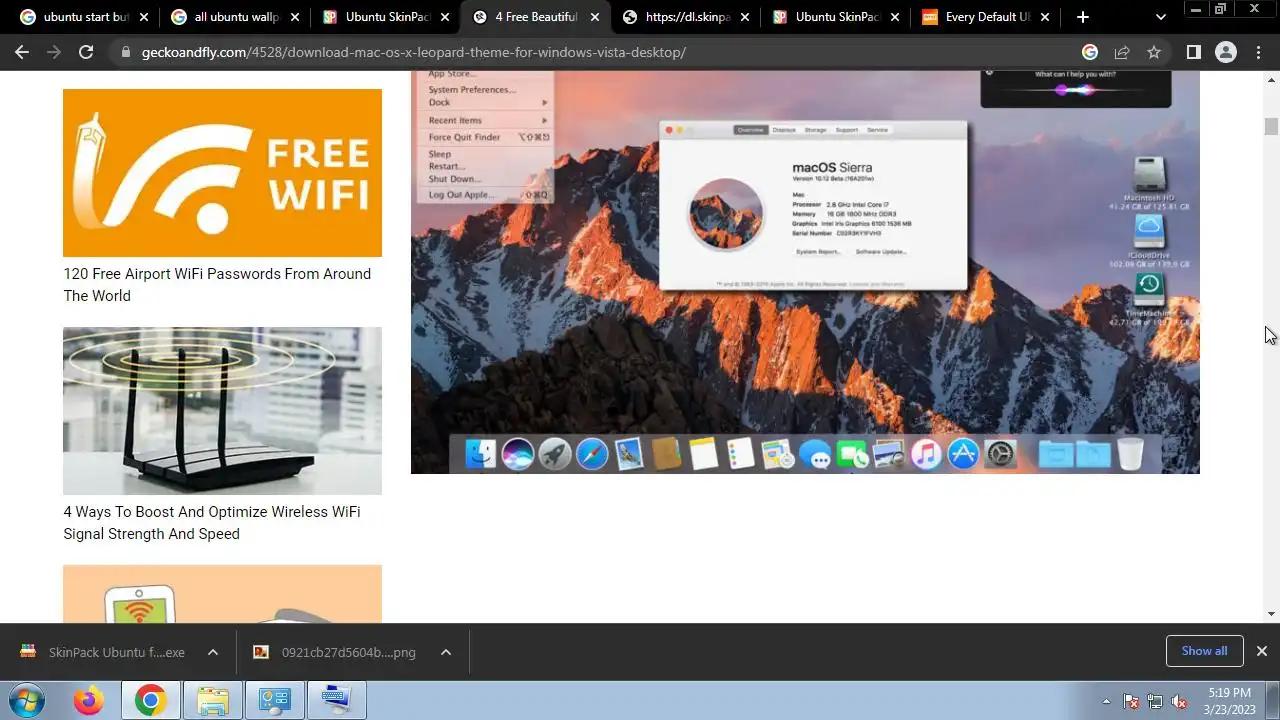Open the Windows Start menu
This screenshot has width=1280, height=720.
click(x=27, y=701)
